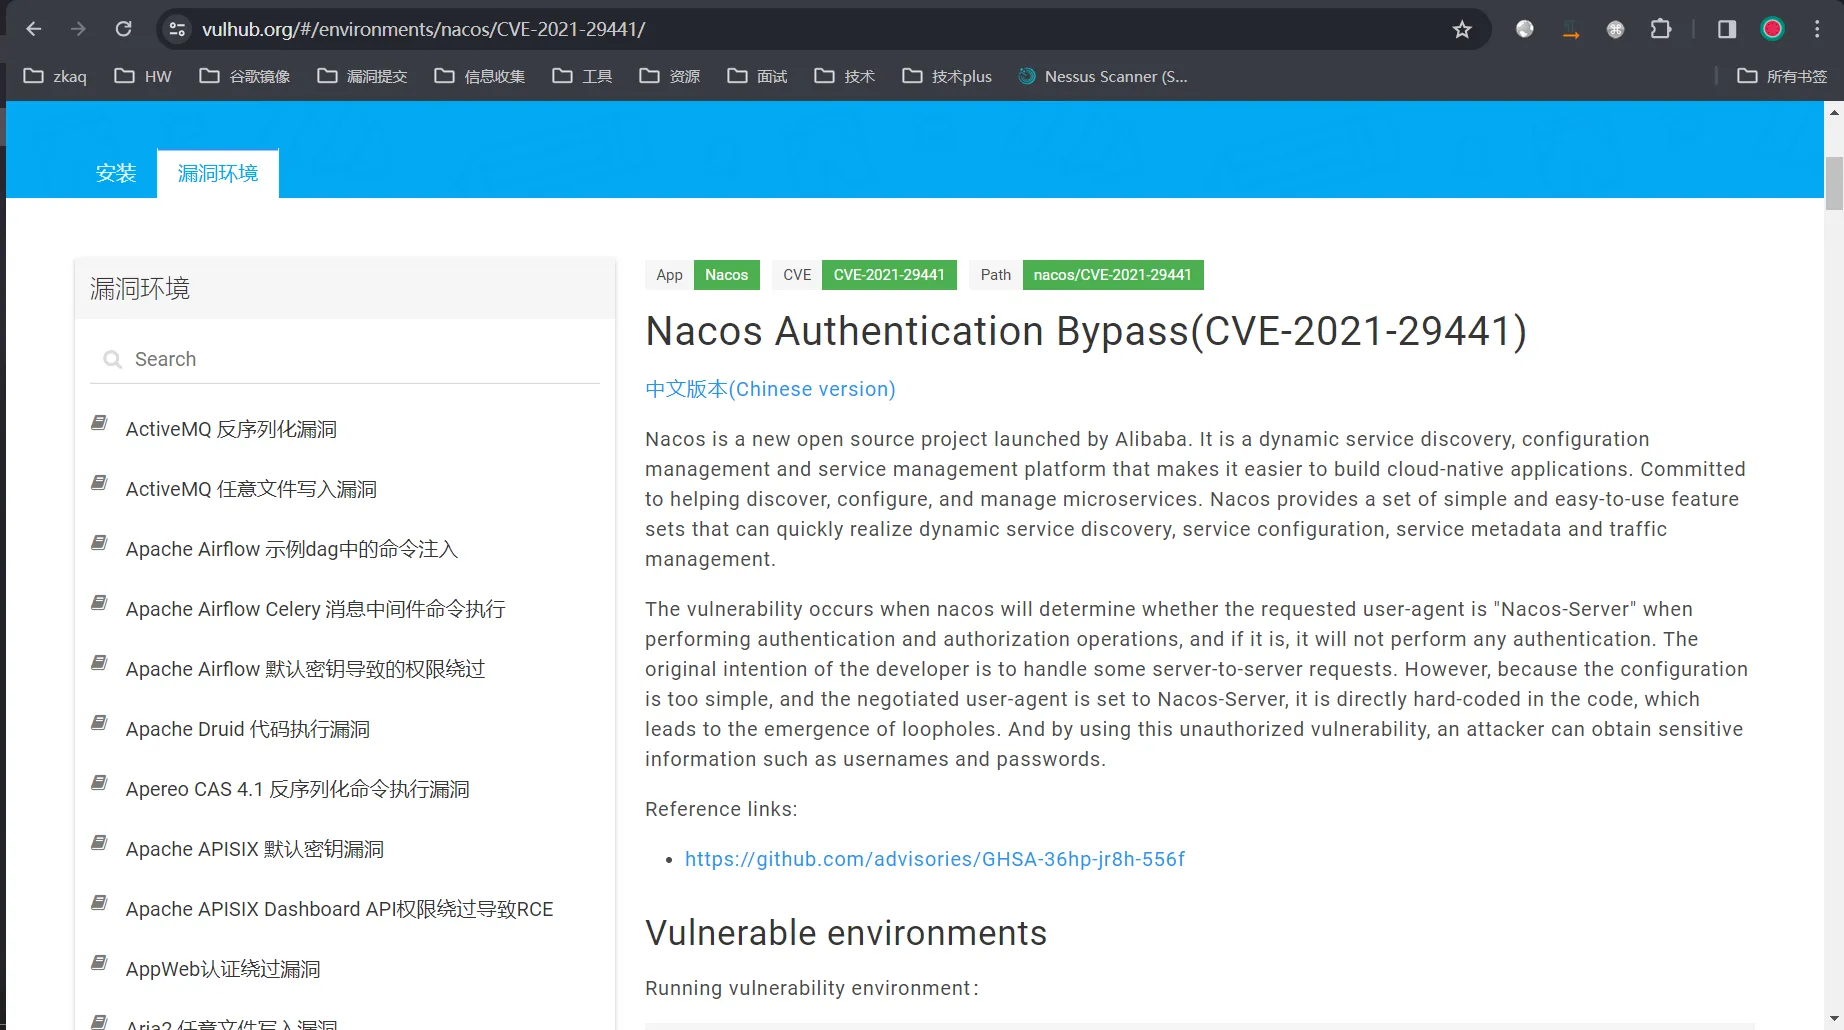This screenshot has width=1844, height=1030.
Task: Open the GitHub GHSA advisory link
Action: 934,859
